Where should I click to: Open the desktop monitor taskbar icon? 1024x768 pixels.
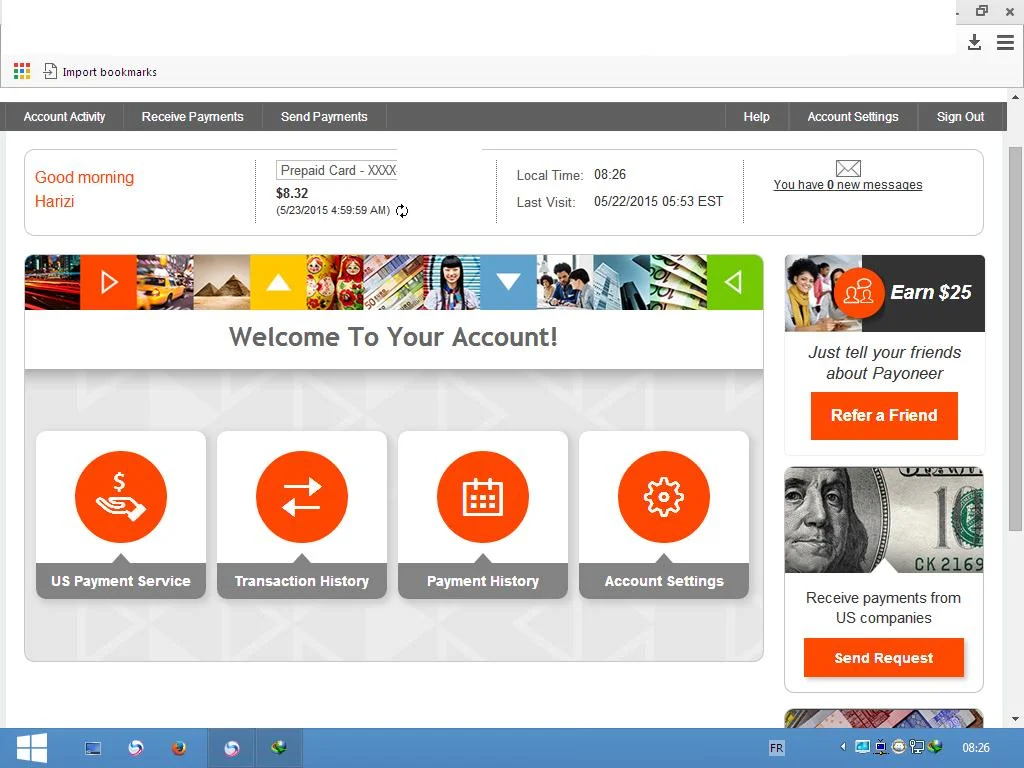click(93, 748)
